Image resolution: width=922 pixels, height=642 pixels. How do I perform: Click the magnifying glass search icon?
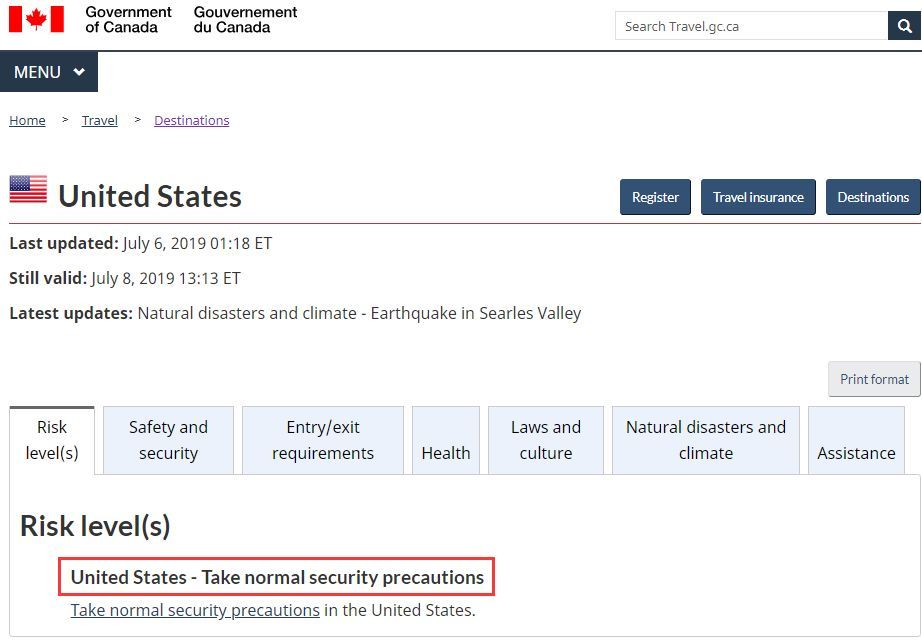[904, 26]
